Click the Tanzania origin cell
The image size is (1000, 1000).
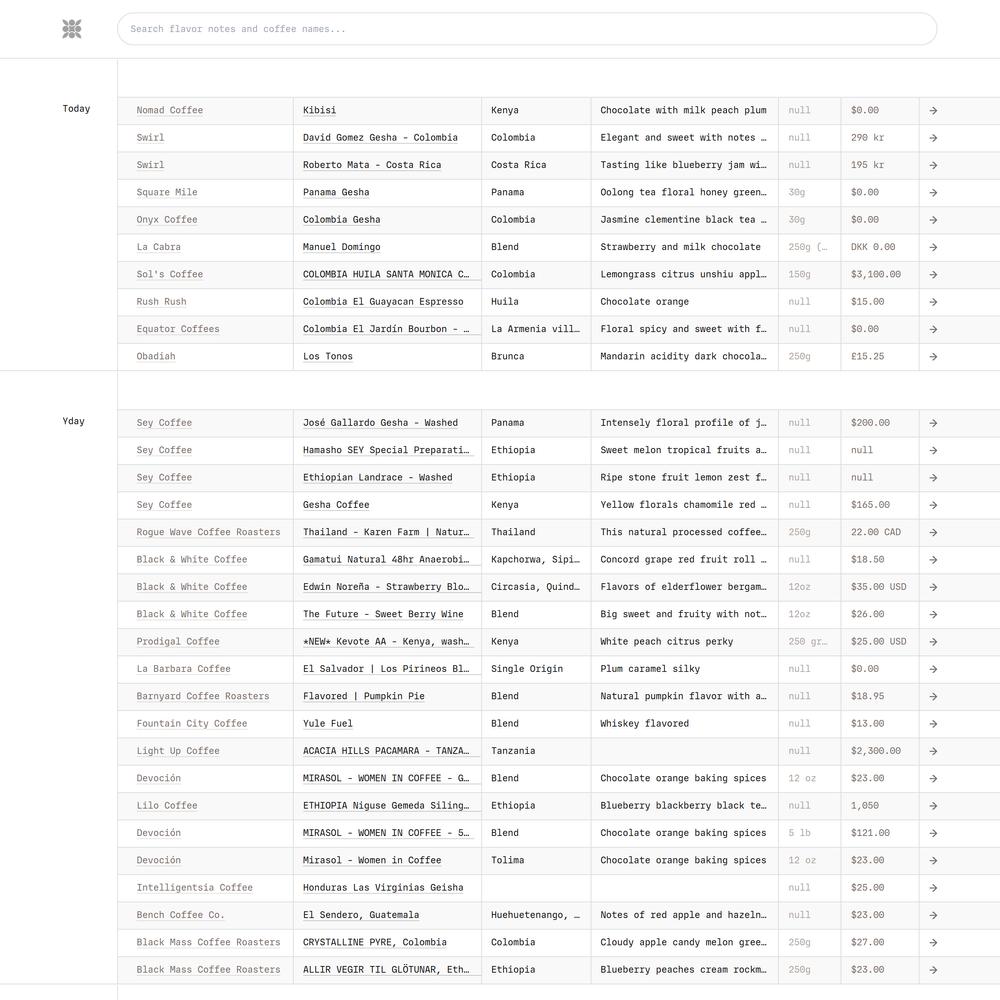[513, 752]
